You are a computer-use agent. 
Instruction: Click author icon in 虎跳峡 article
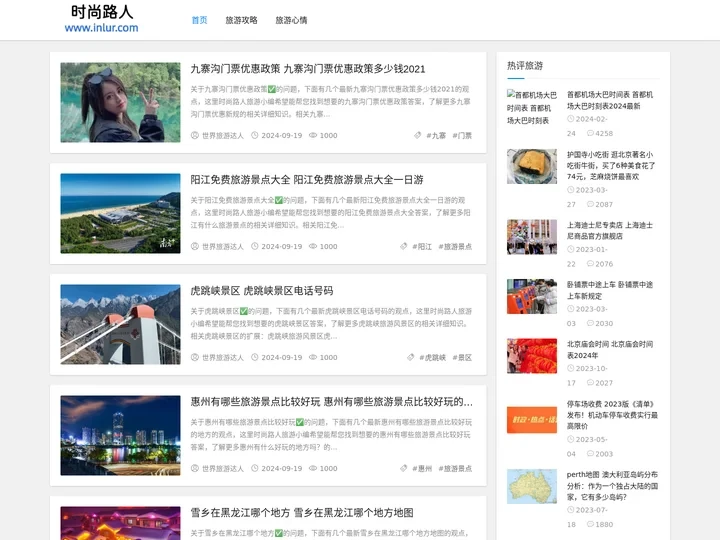195,357
